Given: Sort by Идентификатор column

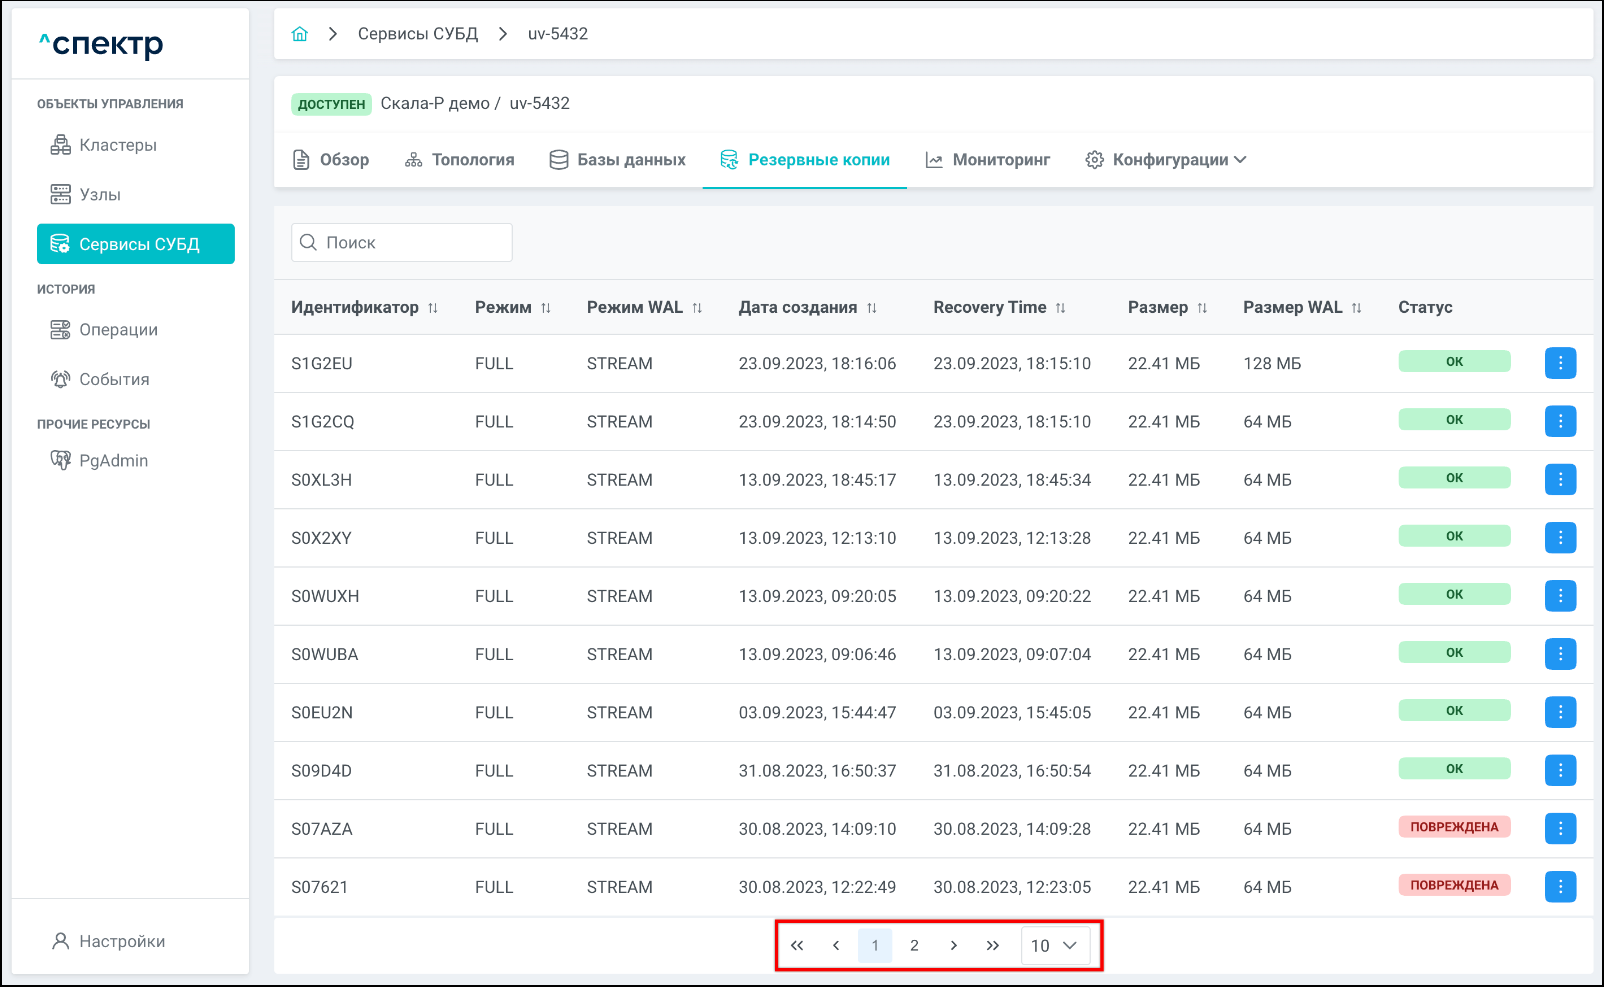Looking at the screenshot, I should [x=433, y=308].
